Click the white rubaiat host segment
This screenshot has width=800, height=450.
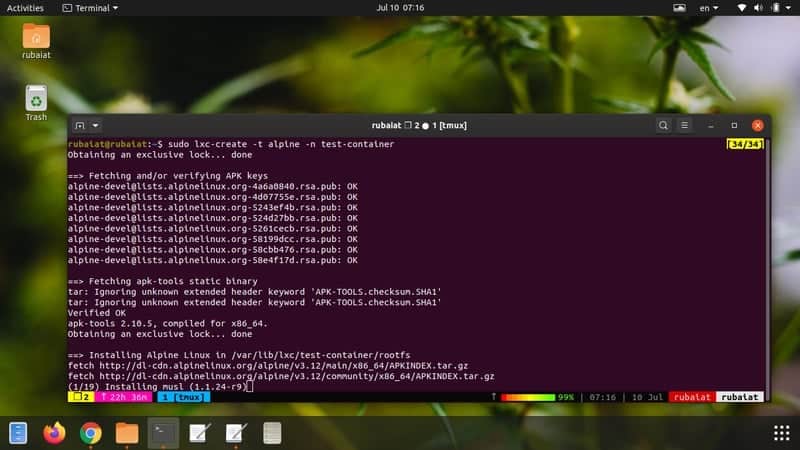739,397
